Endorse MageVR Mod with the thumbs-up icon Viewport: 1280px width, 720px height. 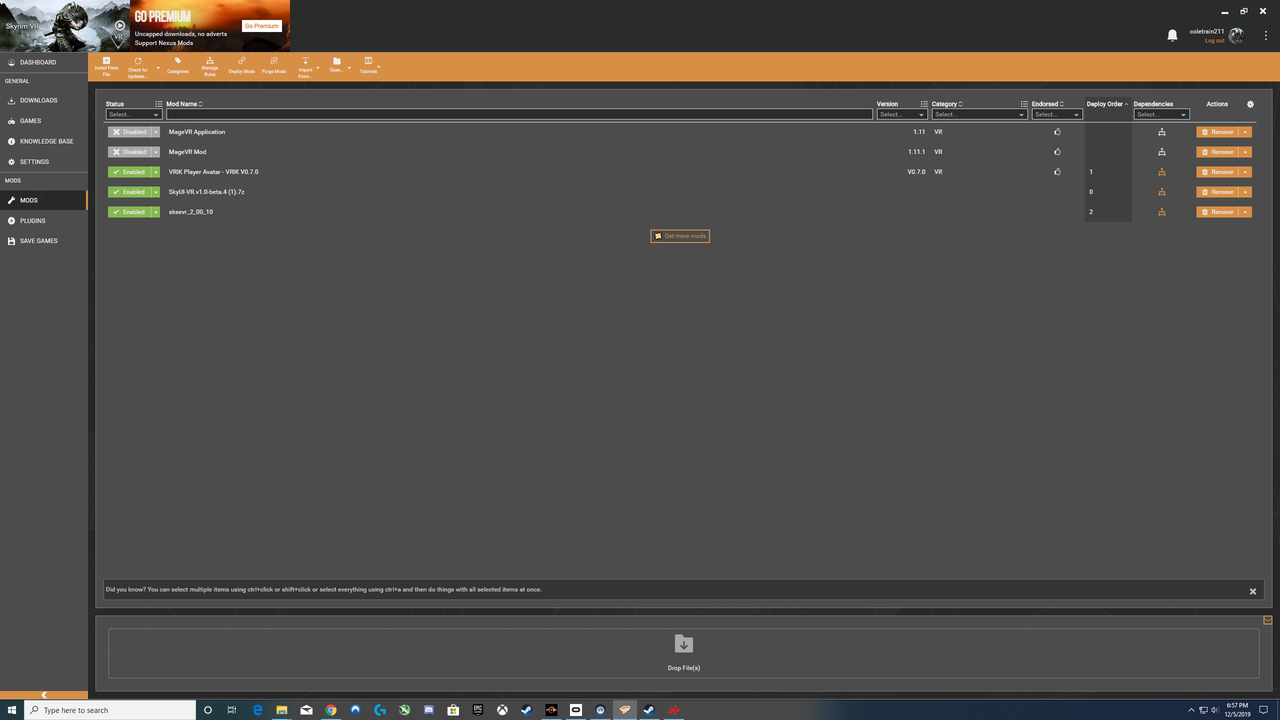coord(1057,152)
